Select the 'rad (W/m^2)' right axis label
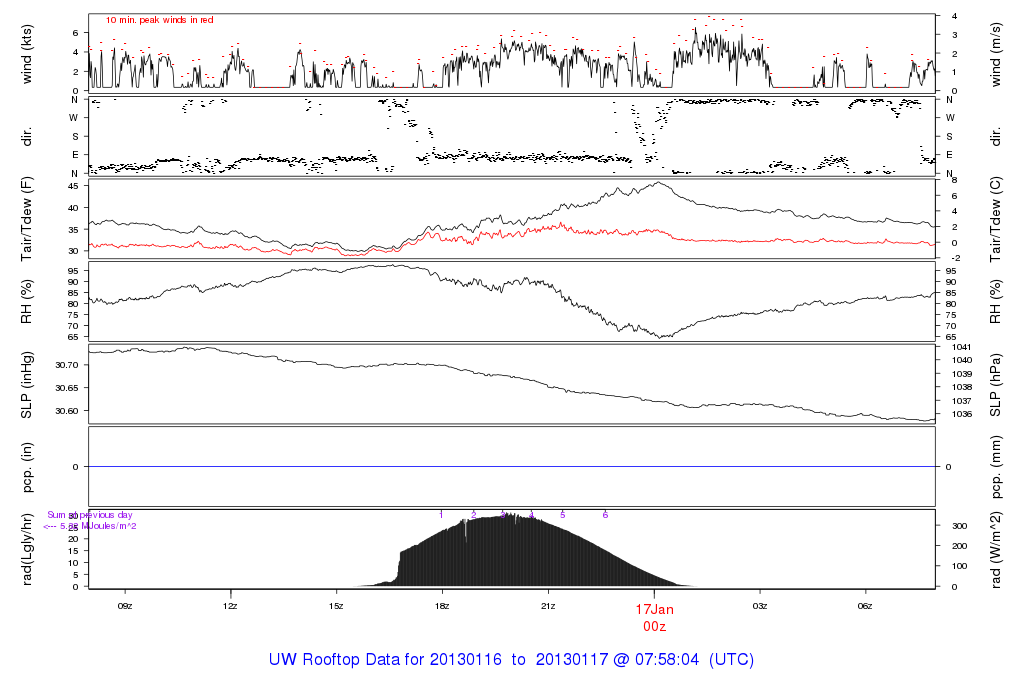The image size is (1024, 700). (x=998, y=549)
